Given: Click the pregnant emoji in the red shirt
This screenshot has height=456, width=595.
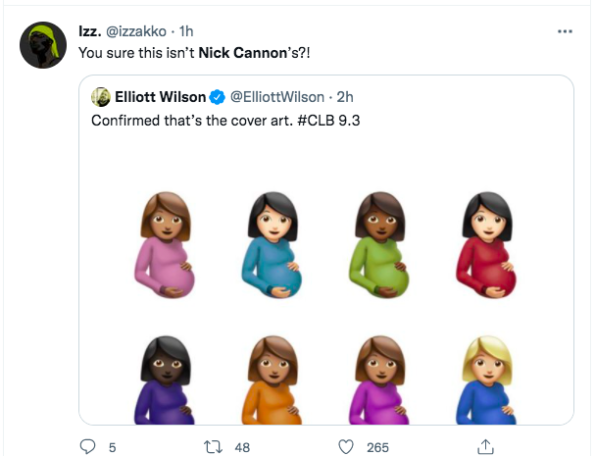Looking at the screenshot, I should [486, 245].
